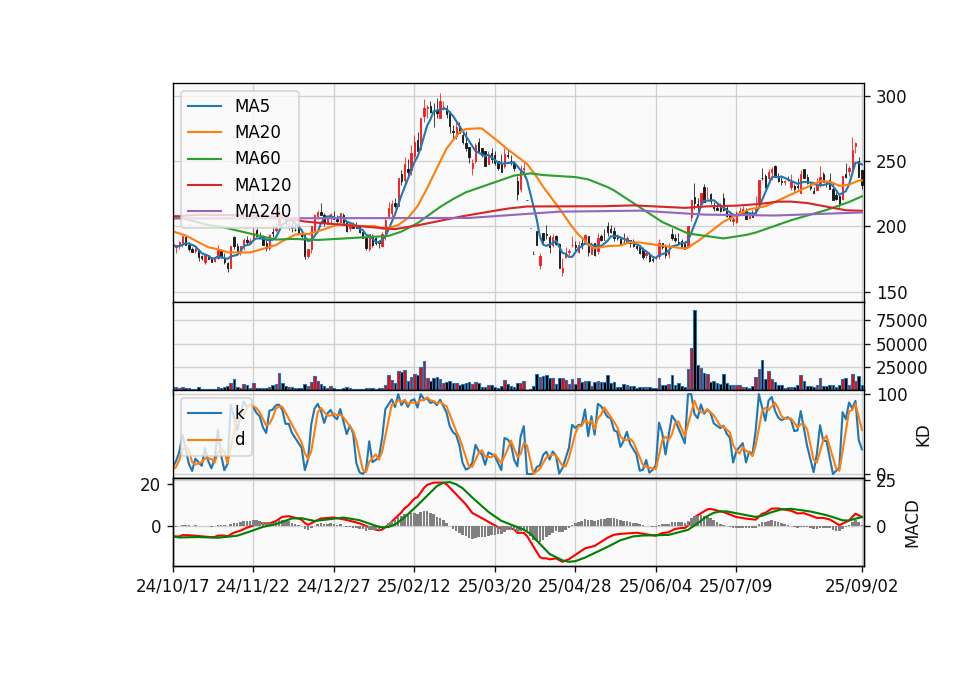The height and width of the screenshot is (690, 960).
Task: Click the 25/02/12 date label
Action: click(414, 587)
